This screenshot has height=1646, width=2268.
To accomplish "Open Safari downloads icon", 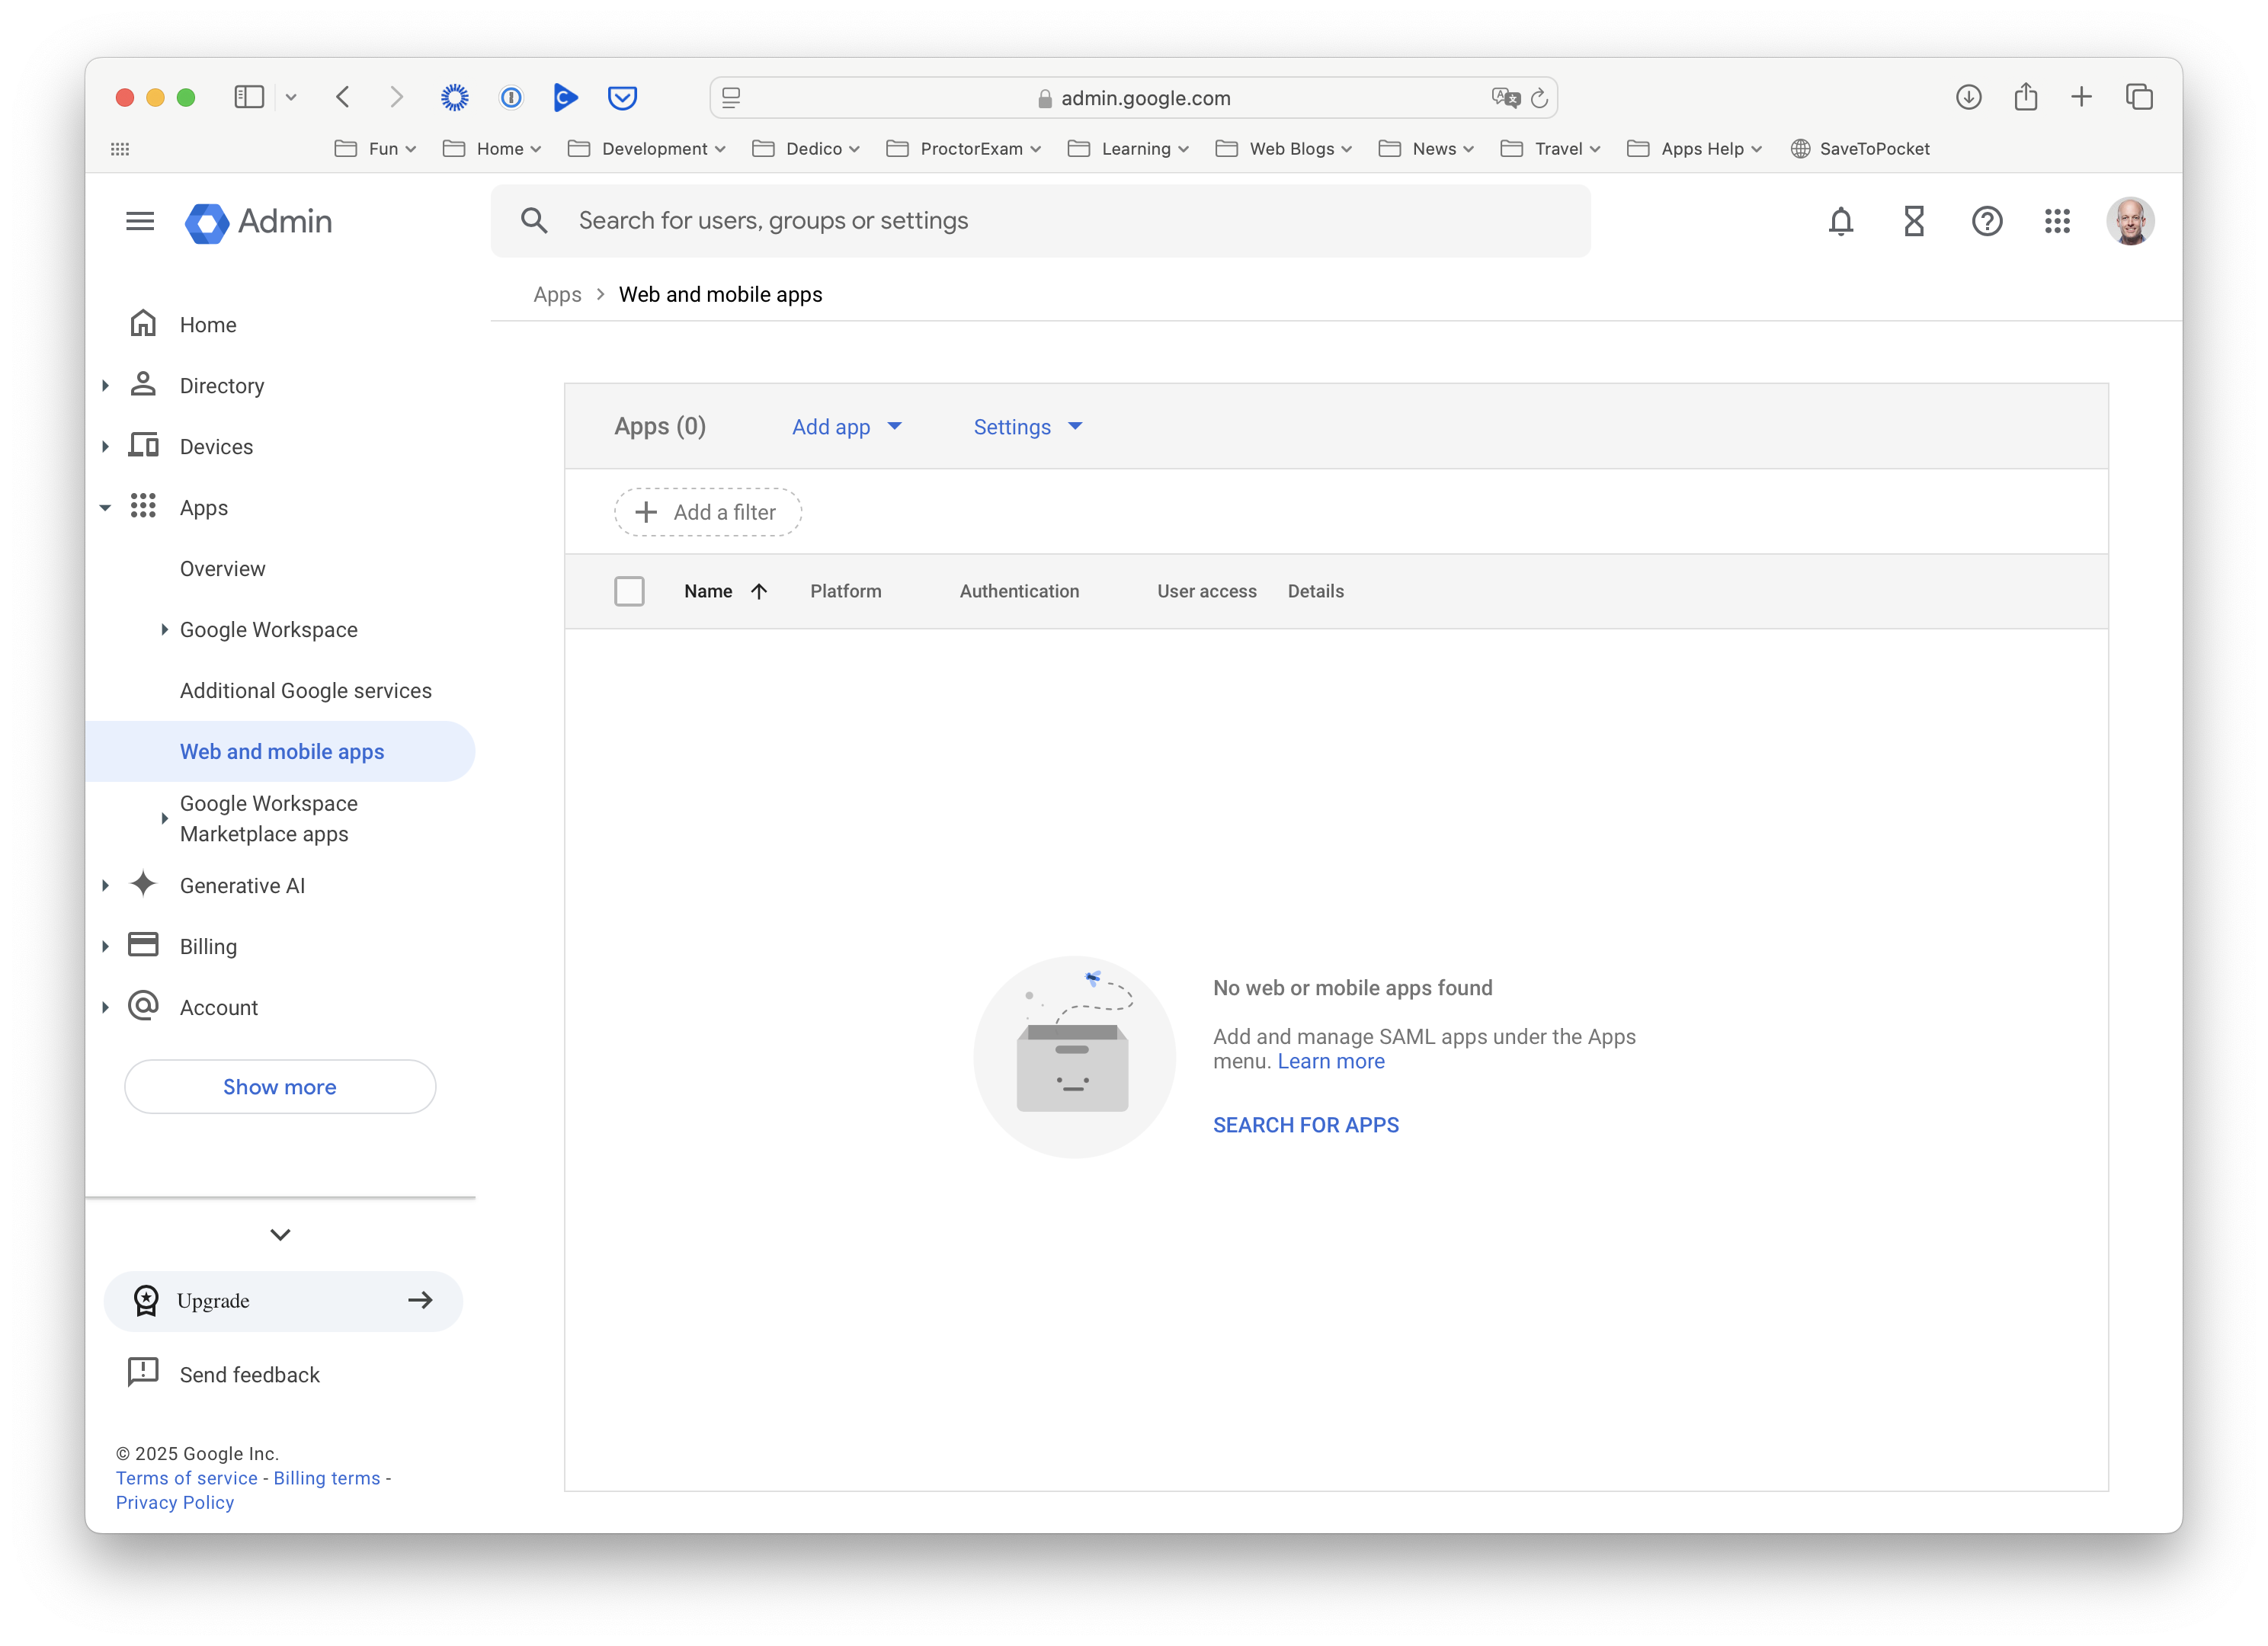I will point(1969,97).
